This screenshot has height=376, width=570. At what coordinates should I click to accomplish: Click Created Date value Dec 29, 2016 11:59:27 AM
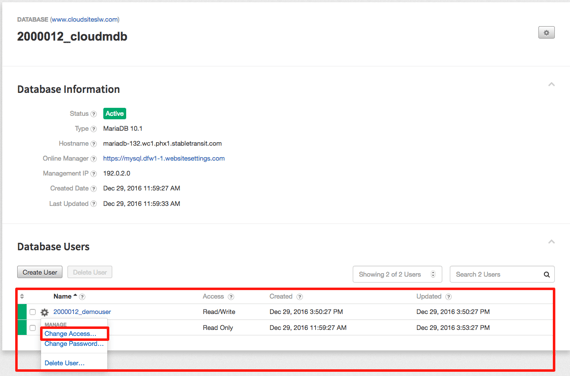(x=142, y=188)
